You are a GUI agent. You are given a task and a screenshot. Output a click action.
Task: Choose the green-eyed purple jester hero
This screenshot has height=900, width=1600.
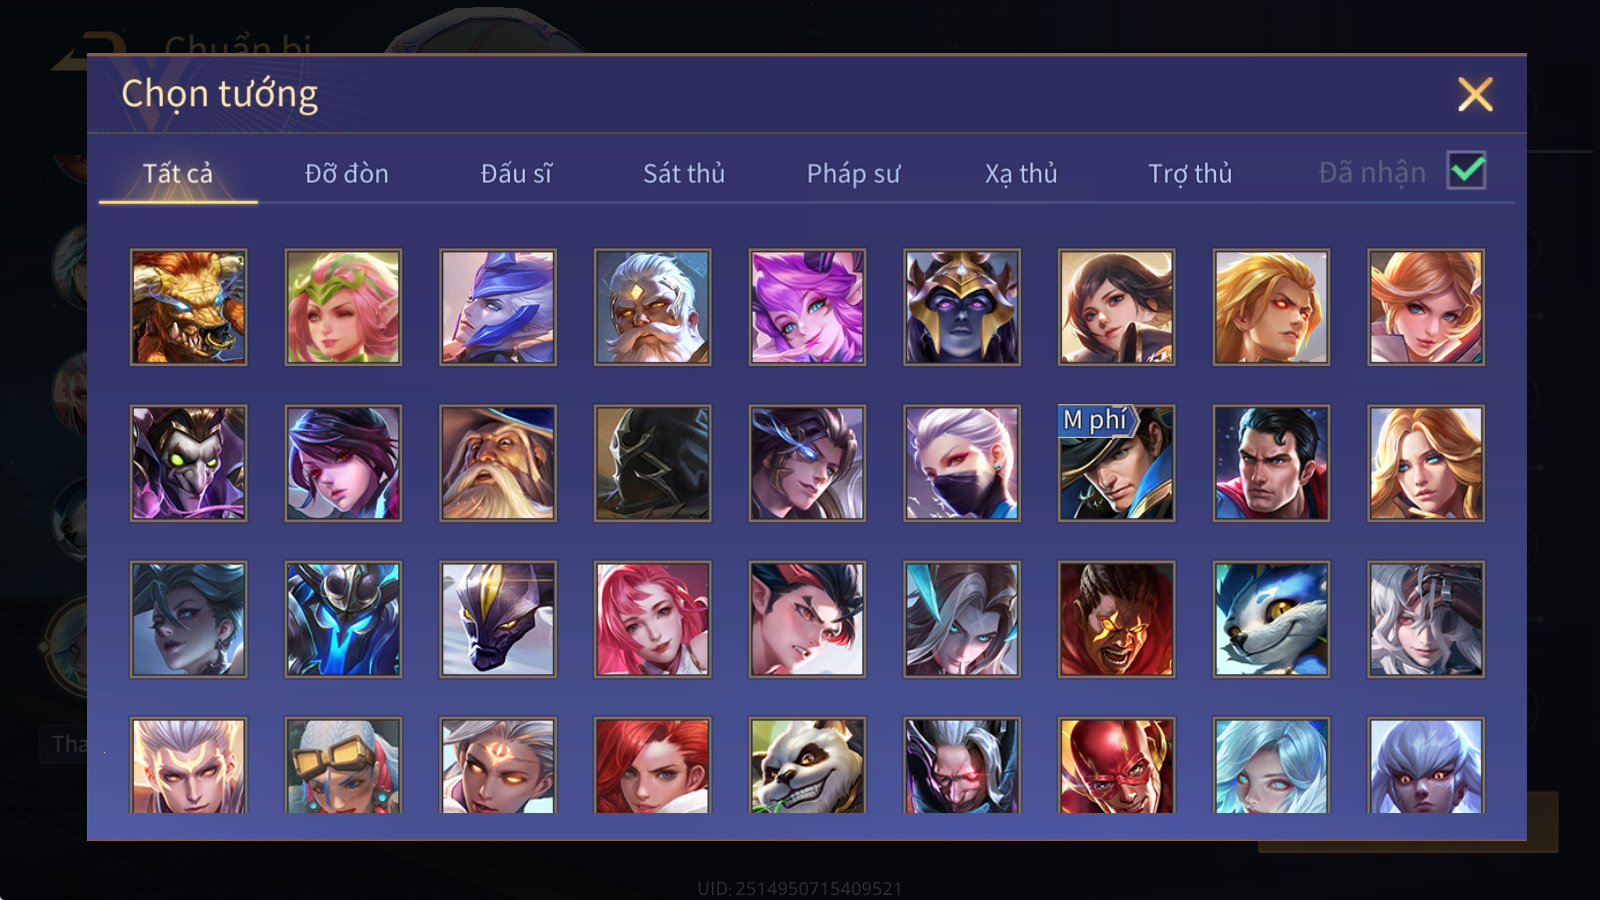[188, 463]
